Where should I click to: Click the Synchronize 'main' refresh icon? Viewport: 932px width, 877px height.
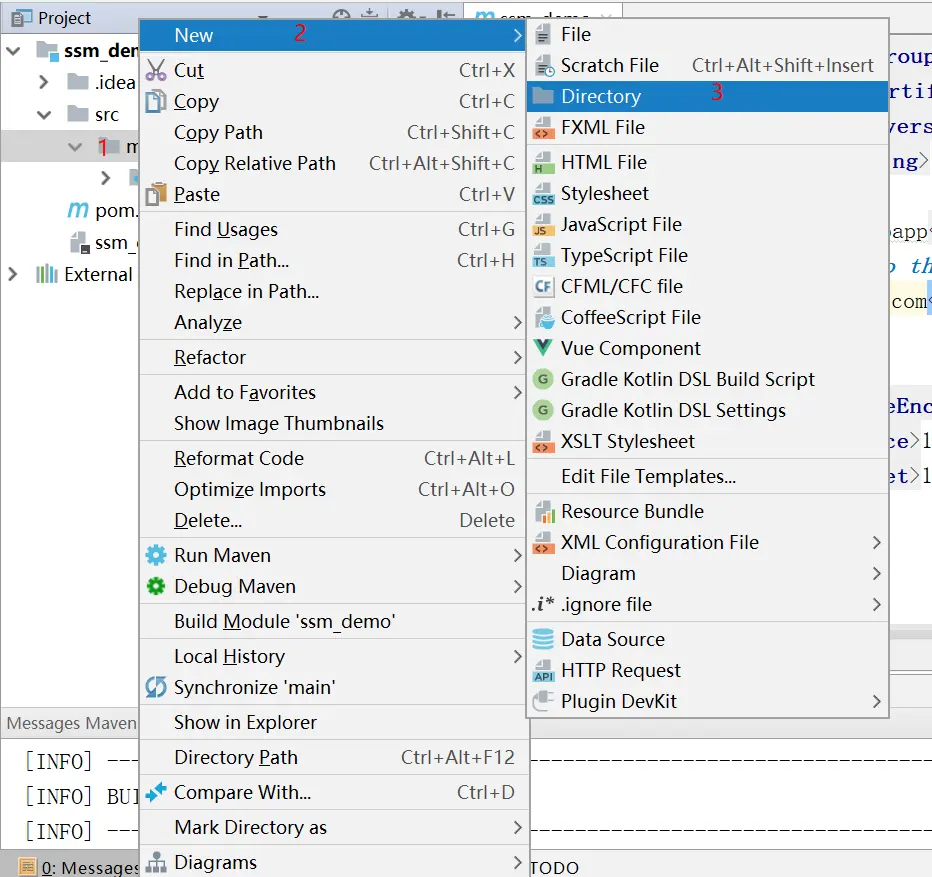tap(156, 687)
